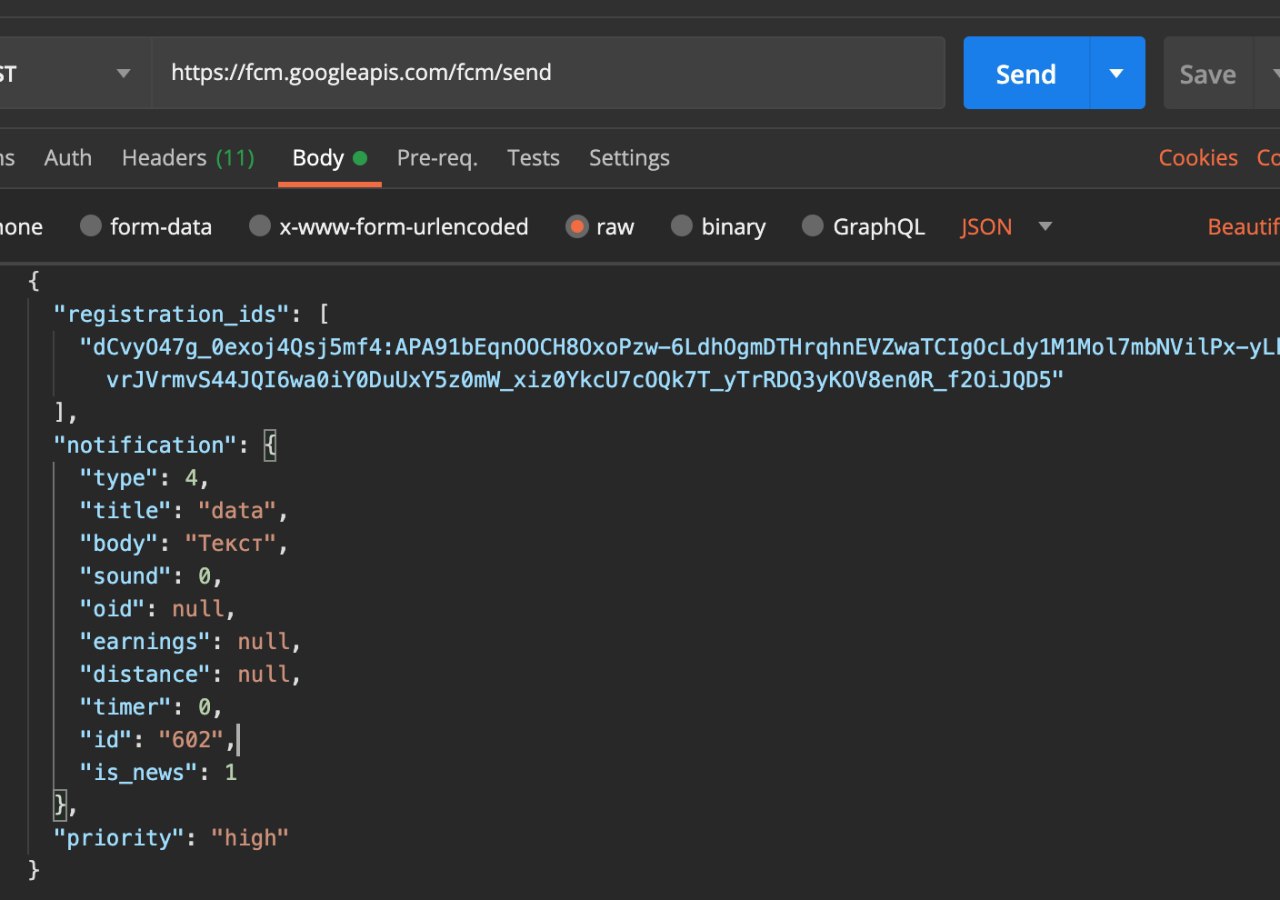Open the Headers (11) tab
The width and height of the screenshot is (1280, 900).
tap(188, 158)
